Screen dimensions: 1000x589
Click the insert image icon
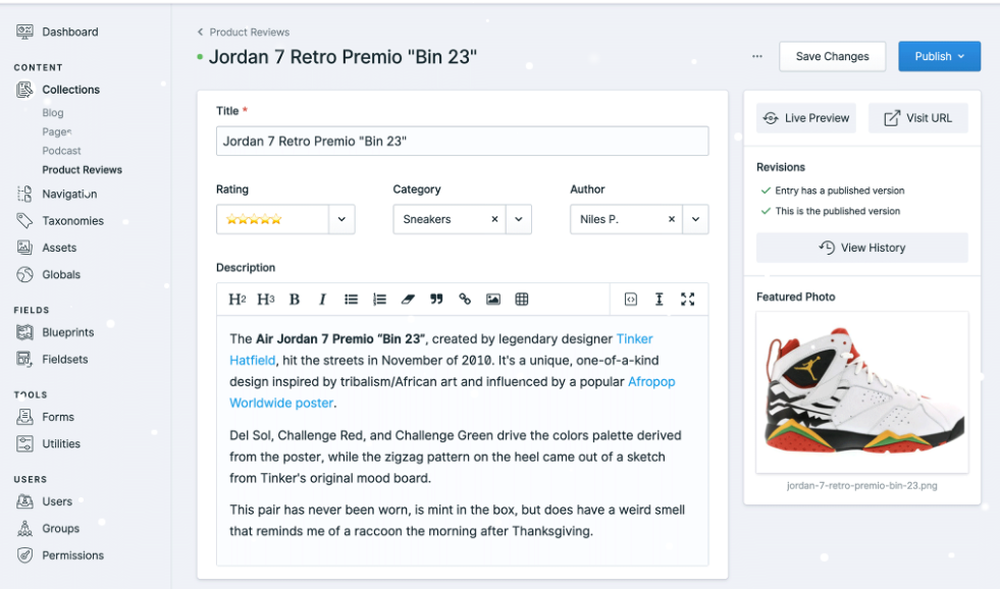493,299
